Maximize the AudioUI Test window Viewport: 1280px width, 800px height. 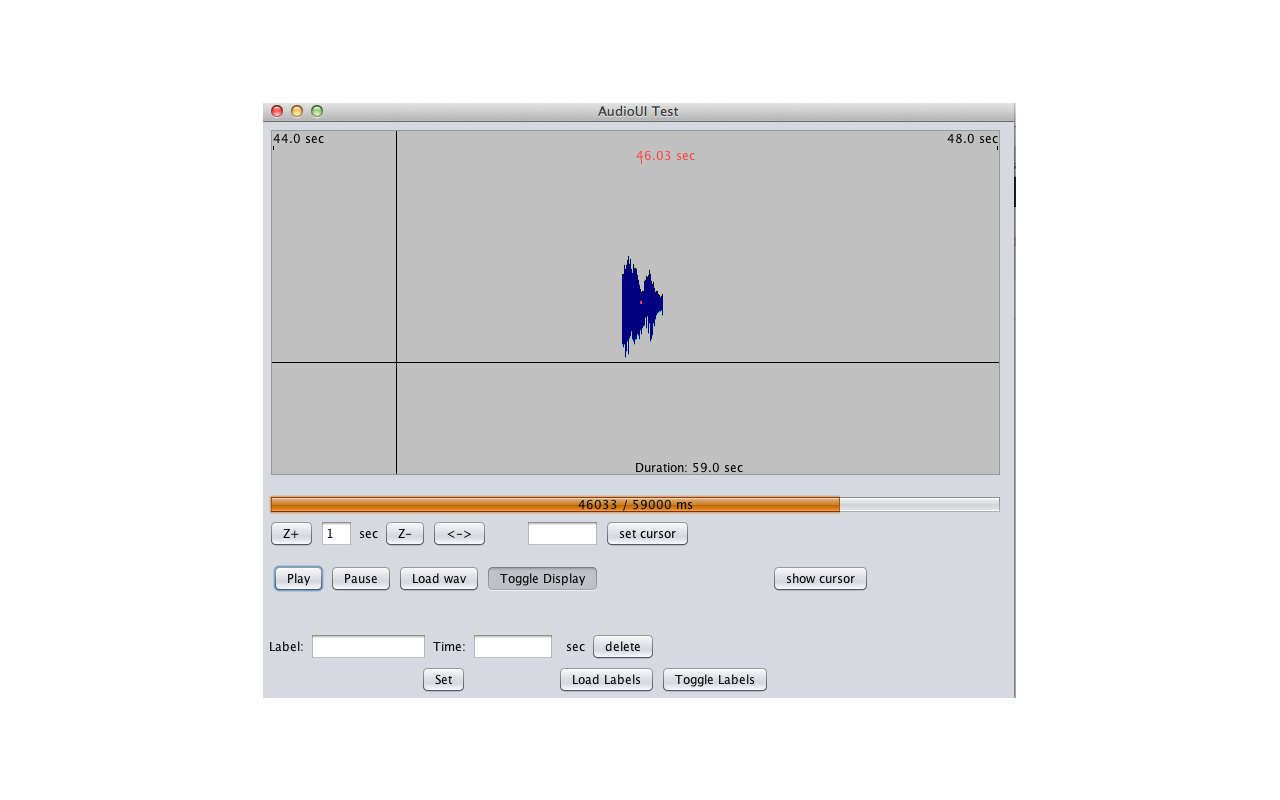[x=317, y=111]
